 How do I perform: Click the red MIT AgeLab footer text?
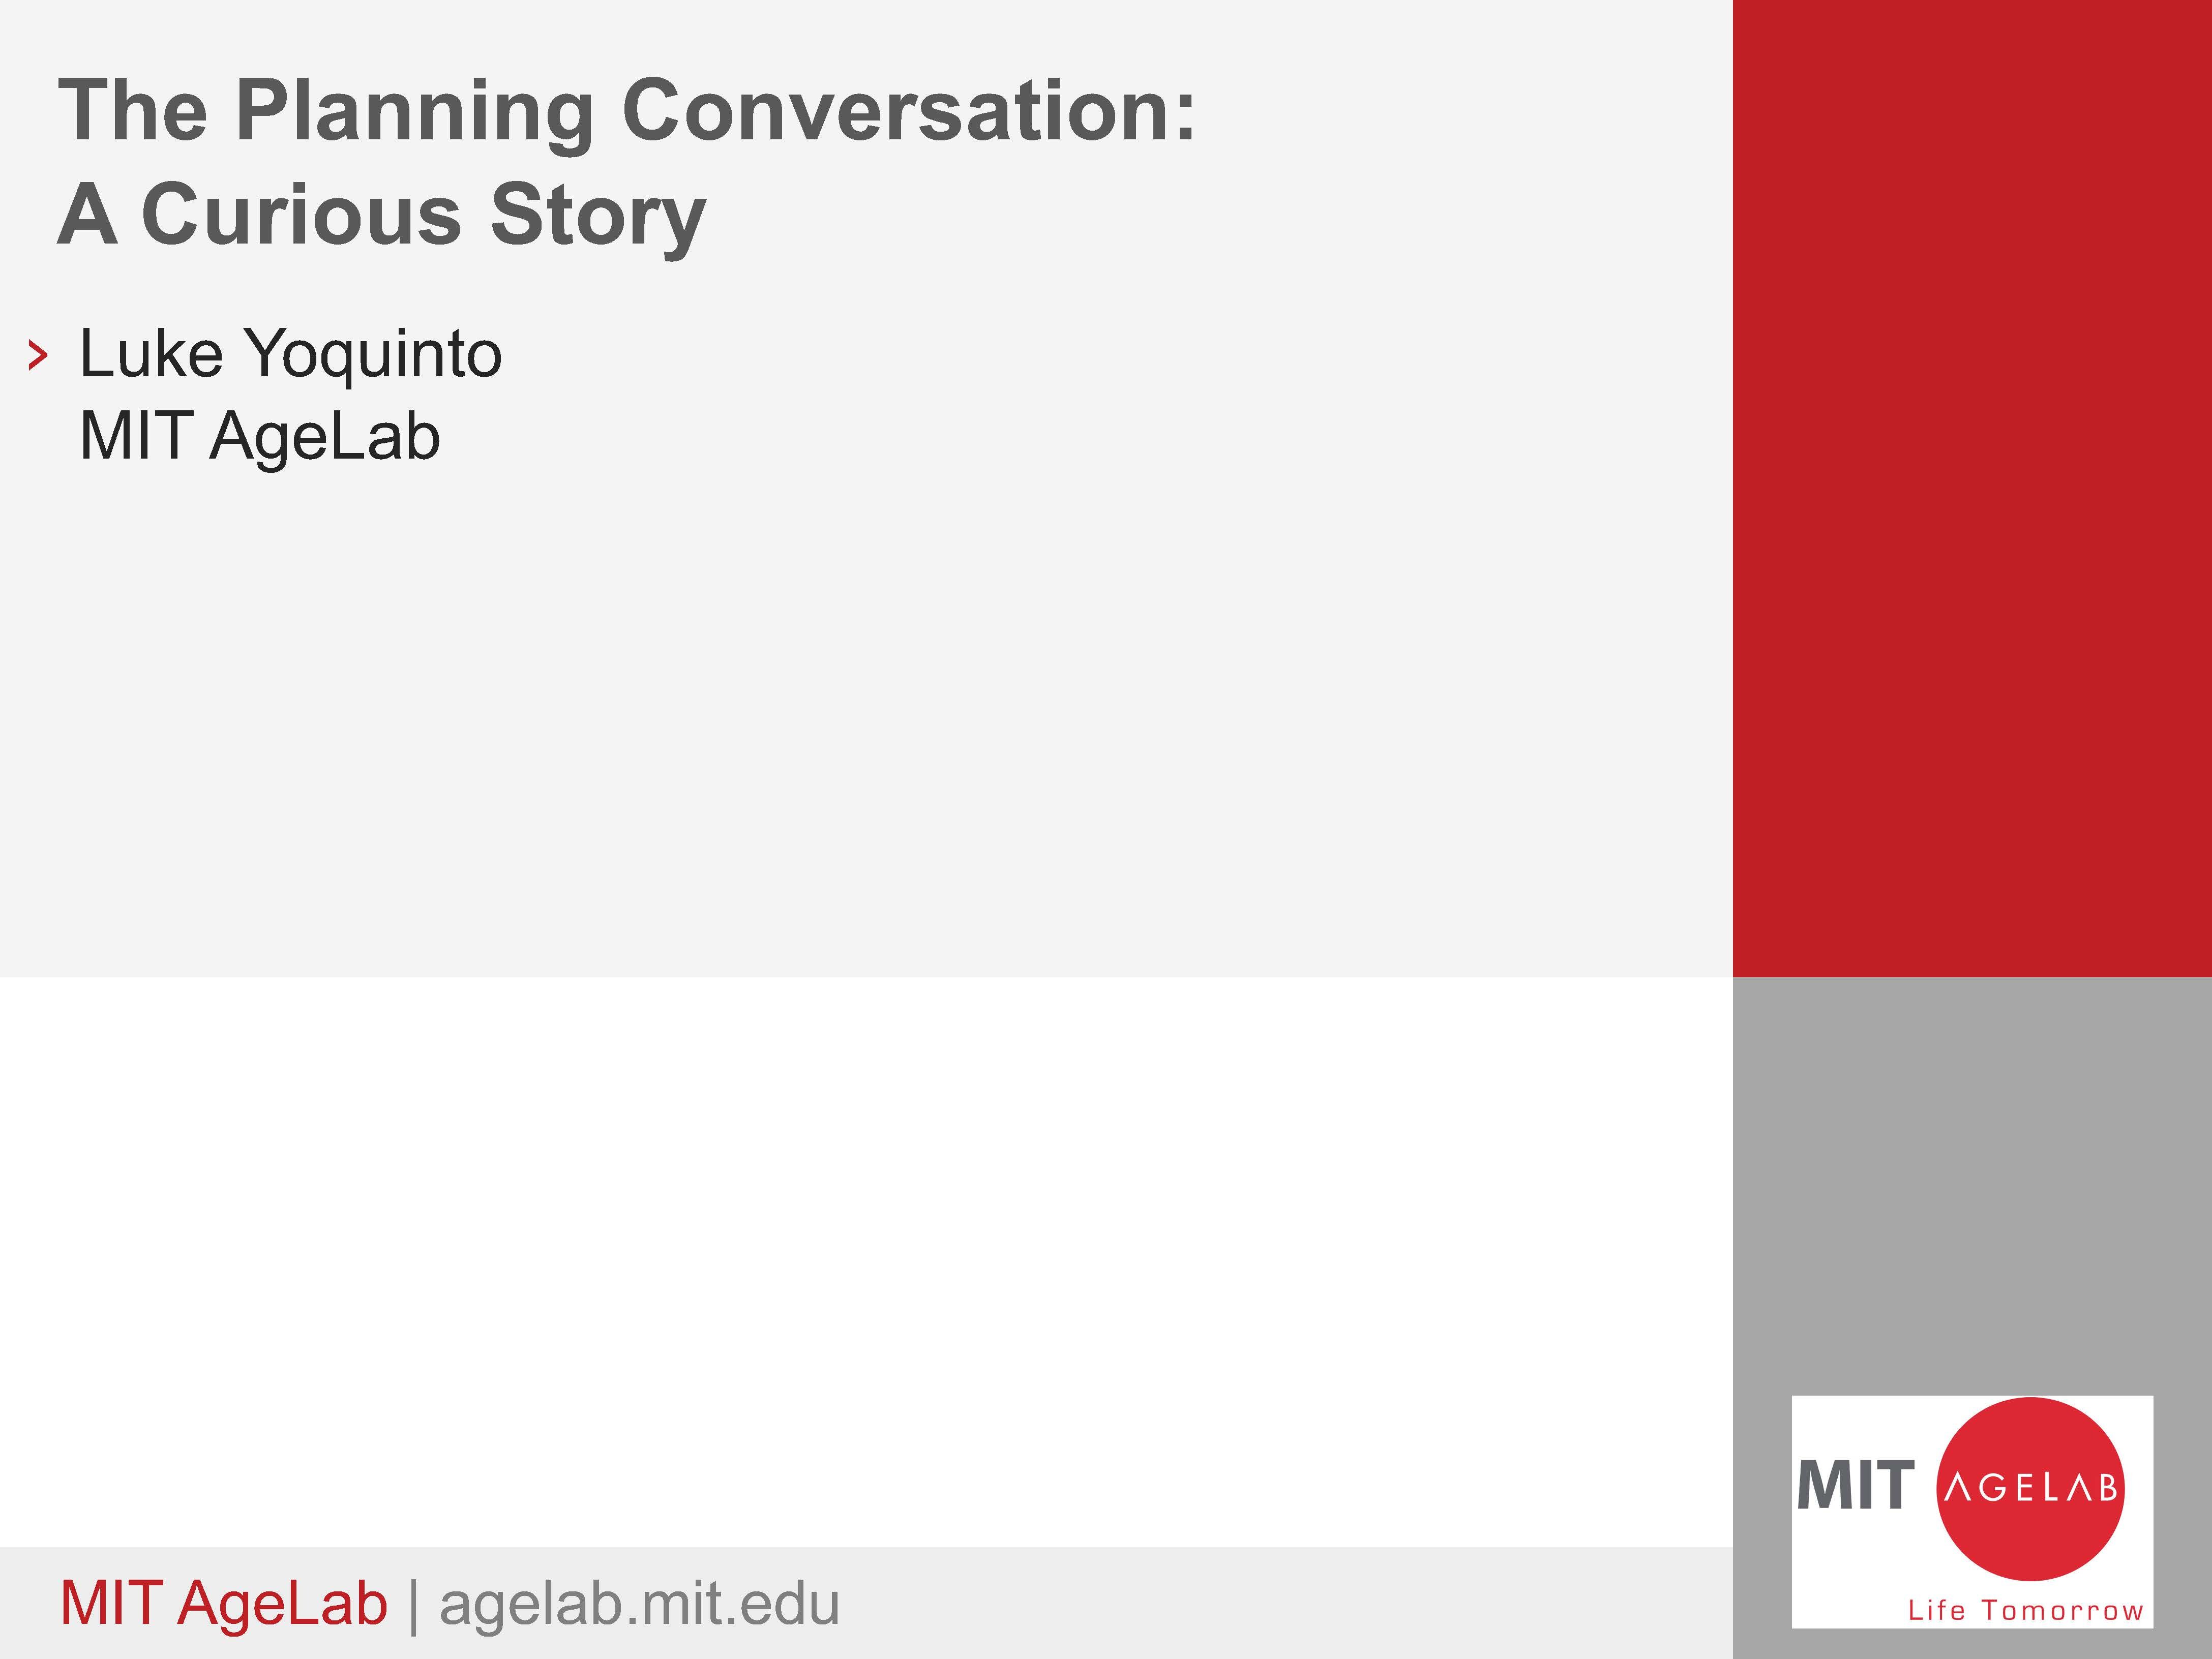(223, 1604)
